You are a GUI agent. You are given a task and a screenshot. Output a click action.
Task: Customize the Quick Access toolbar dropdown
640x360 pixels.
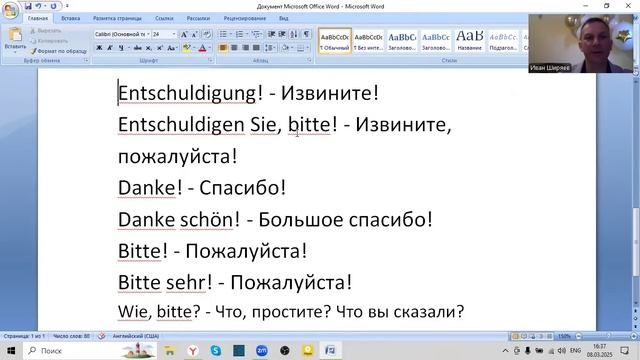click(x=67, y=6)
